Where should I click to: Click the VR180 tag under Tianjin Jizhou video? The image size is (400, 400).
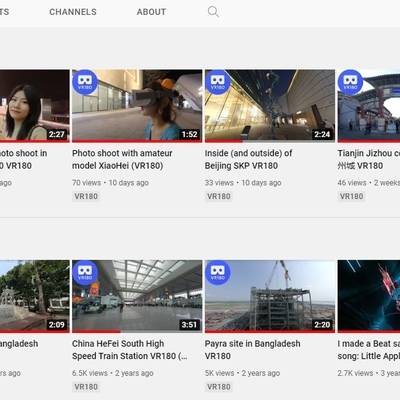pos(351,196)
